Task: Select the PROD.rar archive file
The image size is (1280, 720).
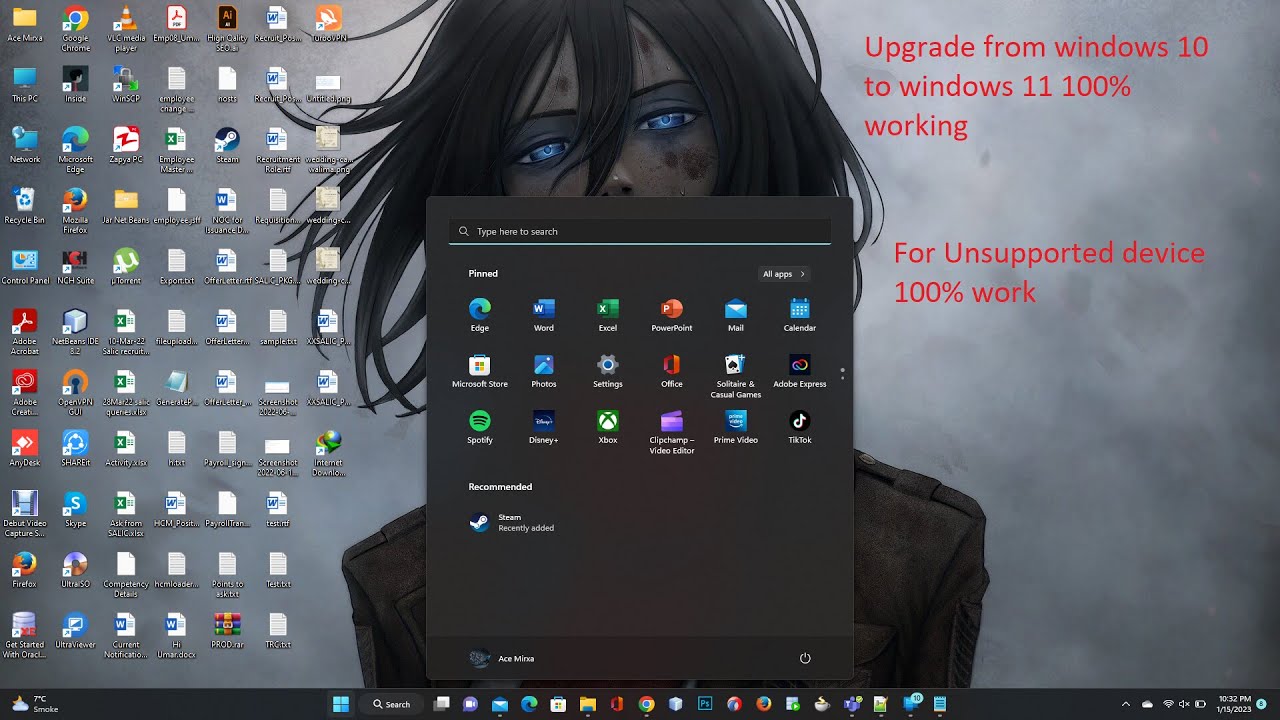Action: (227, 631)
